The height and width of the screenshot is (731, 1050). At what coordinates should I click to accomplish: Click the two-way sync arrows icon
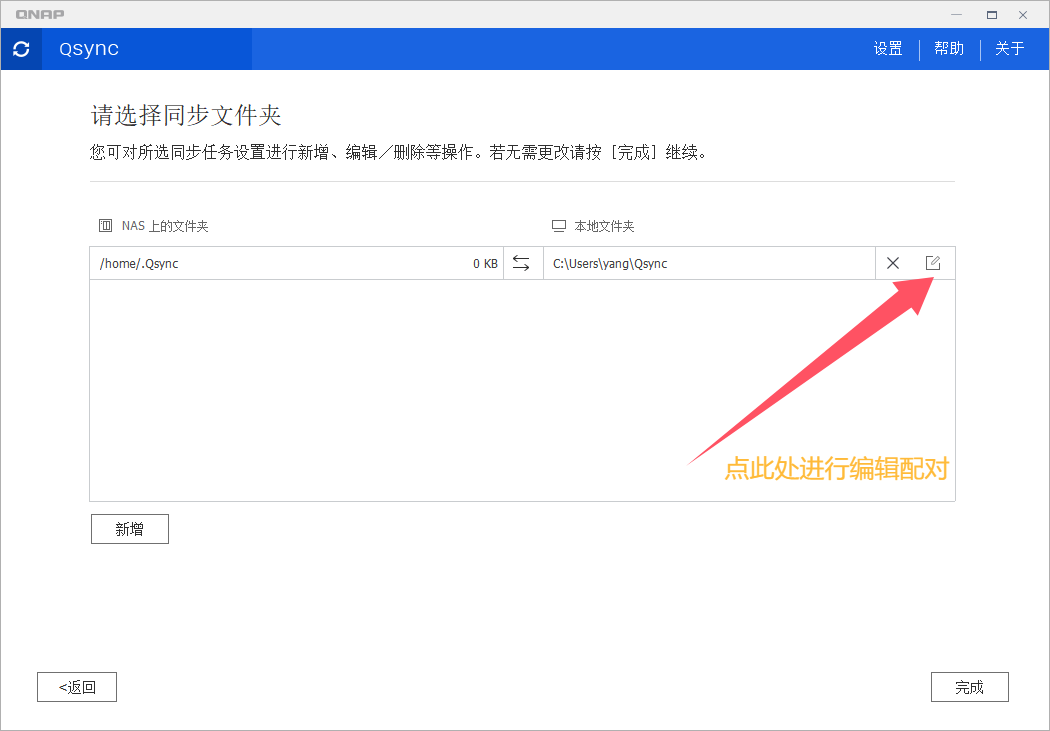click(521, 263)
